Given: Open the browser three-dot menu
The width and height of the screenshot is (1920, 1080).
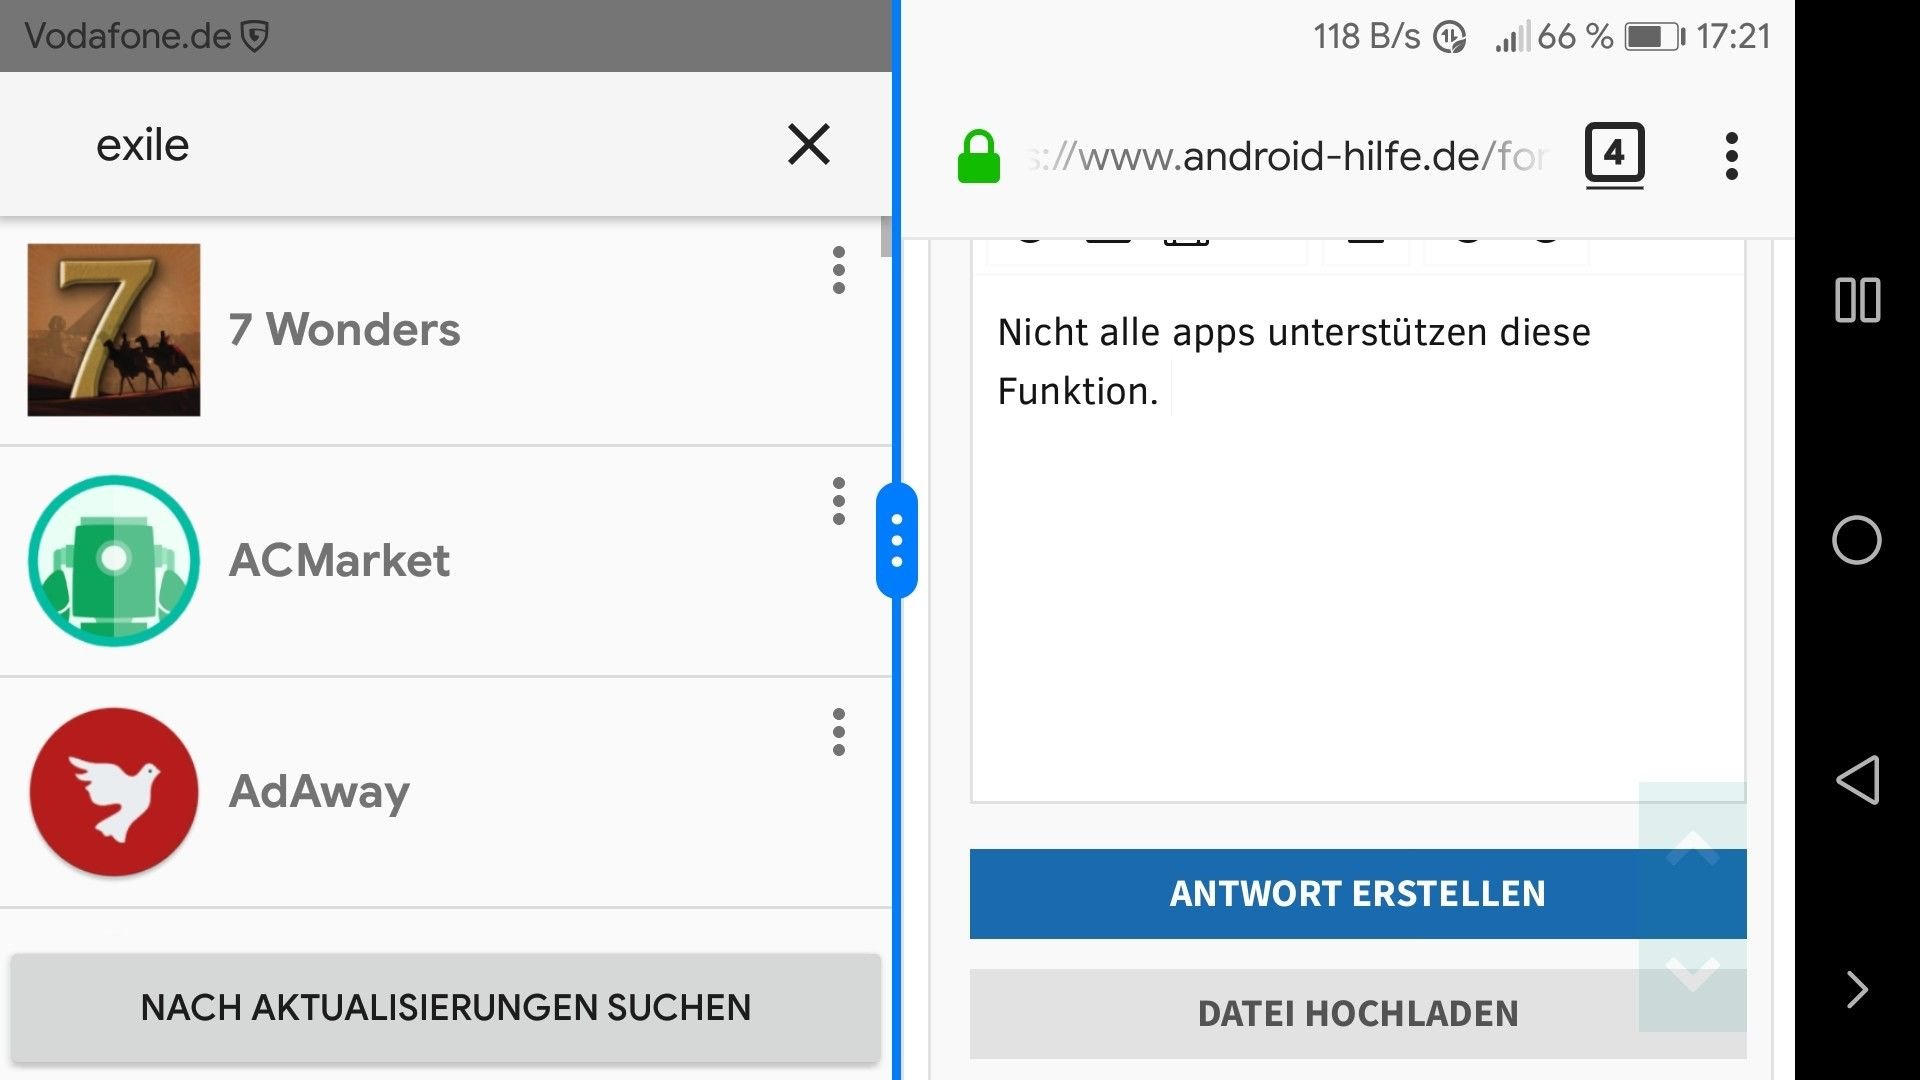Looking at the screenshot, I should point(1732,156).
